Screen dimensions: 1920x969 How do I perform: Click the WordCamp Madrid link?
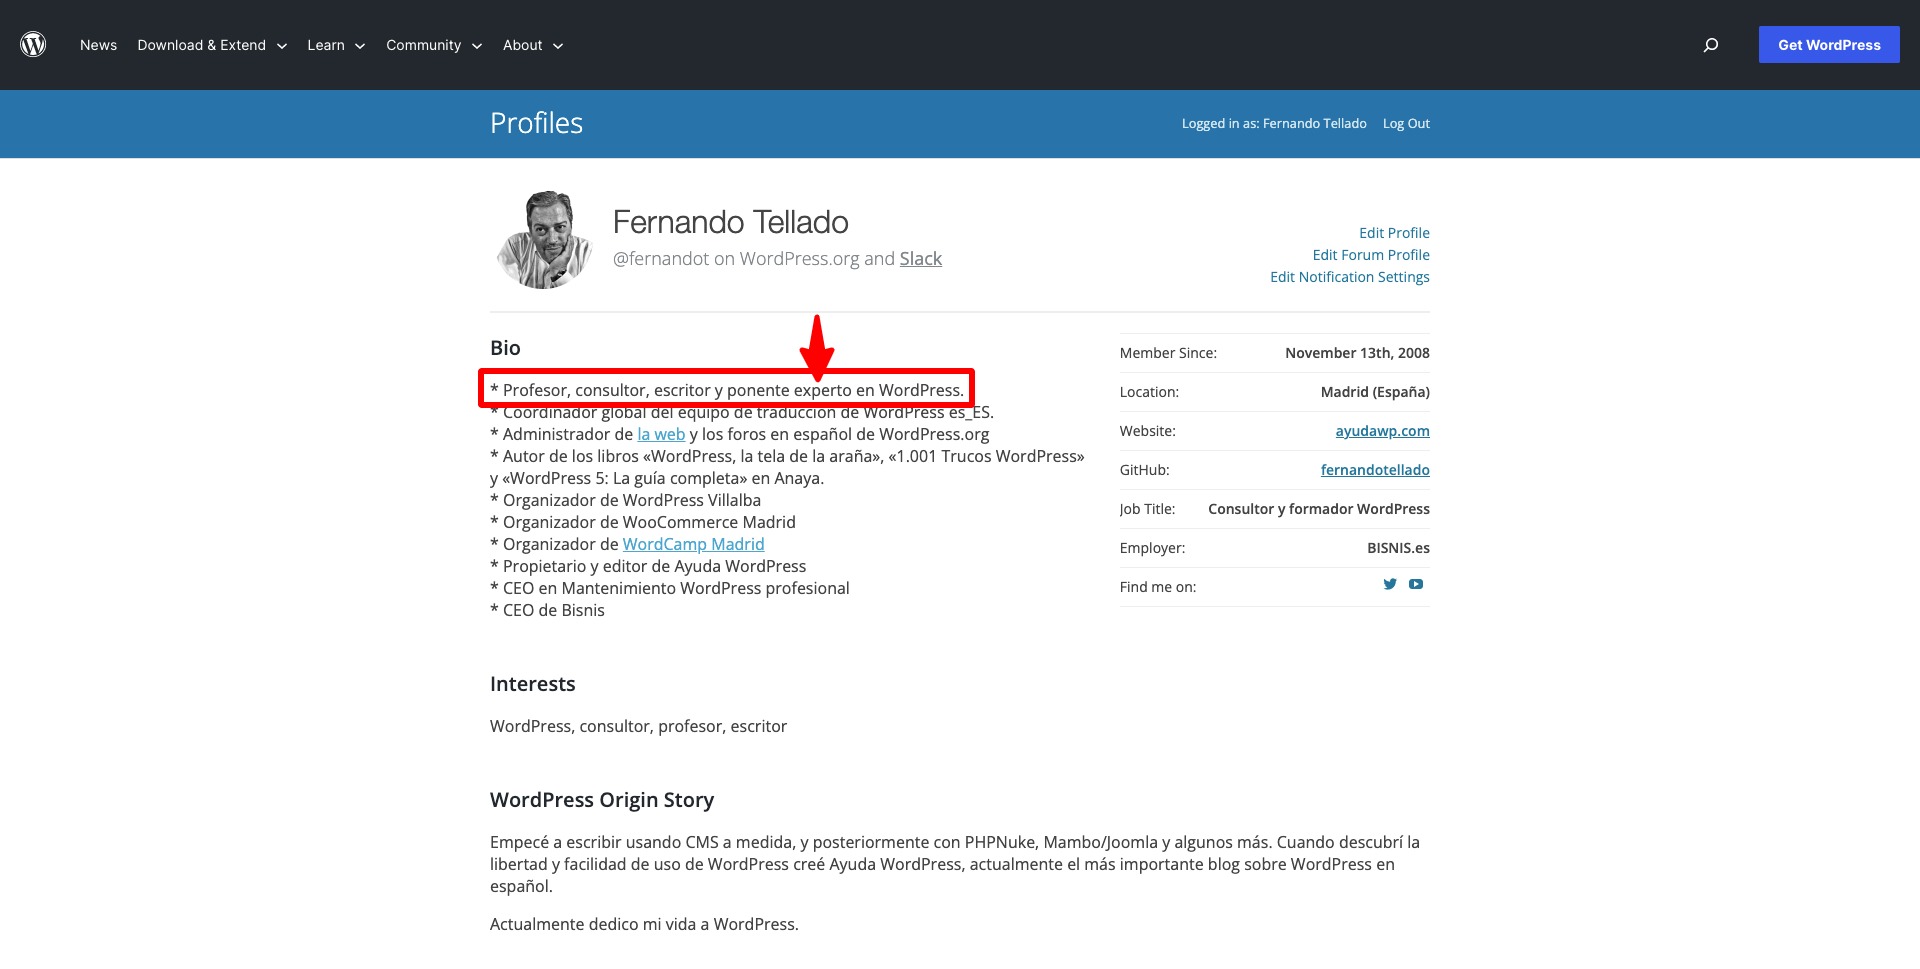[x=693, y=544]
